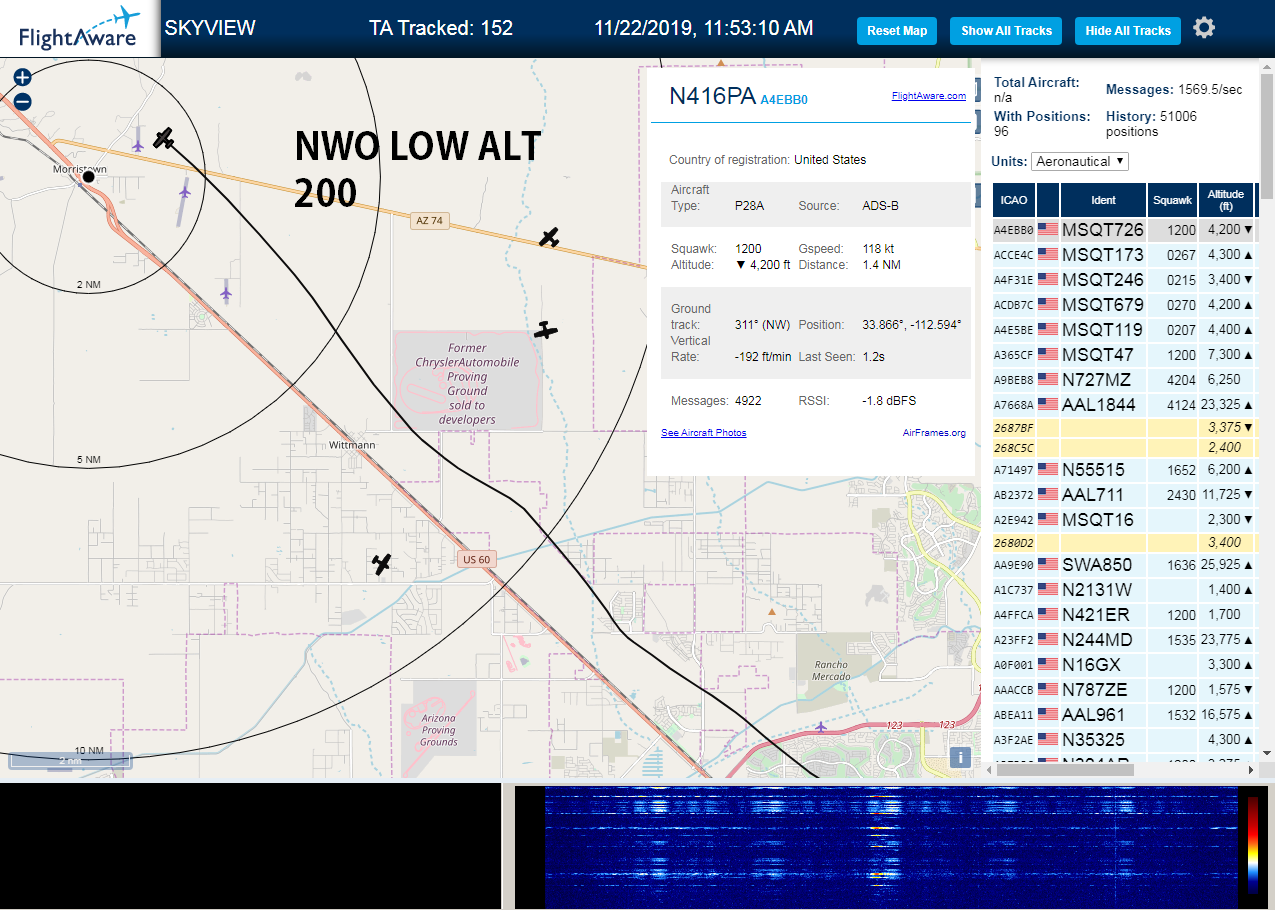This screenshot has height=911, width=1275.
Task: Click the Reset Map button
Action: pyautogui.click(x=897, y=31)
